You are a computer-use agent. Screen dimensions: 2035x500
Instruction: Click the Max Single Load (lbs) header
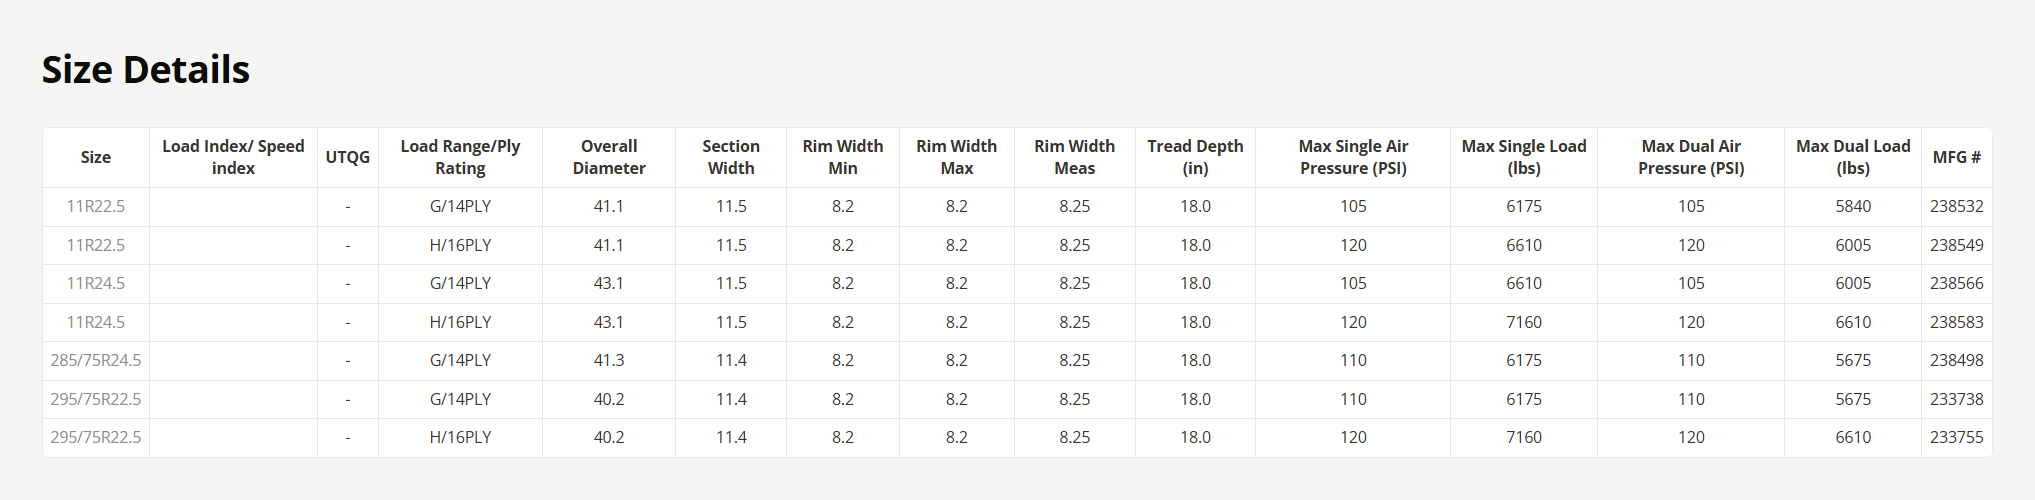point(1523,157)
